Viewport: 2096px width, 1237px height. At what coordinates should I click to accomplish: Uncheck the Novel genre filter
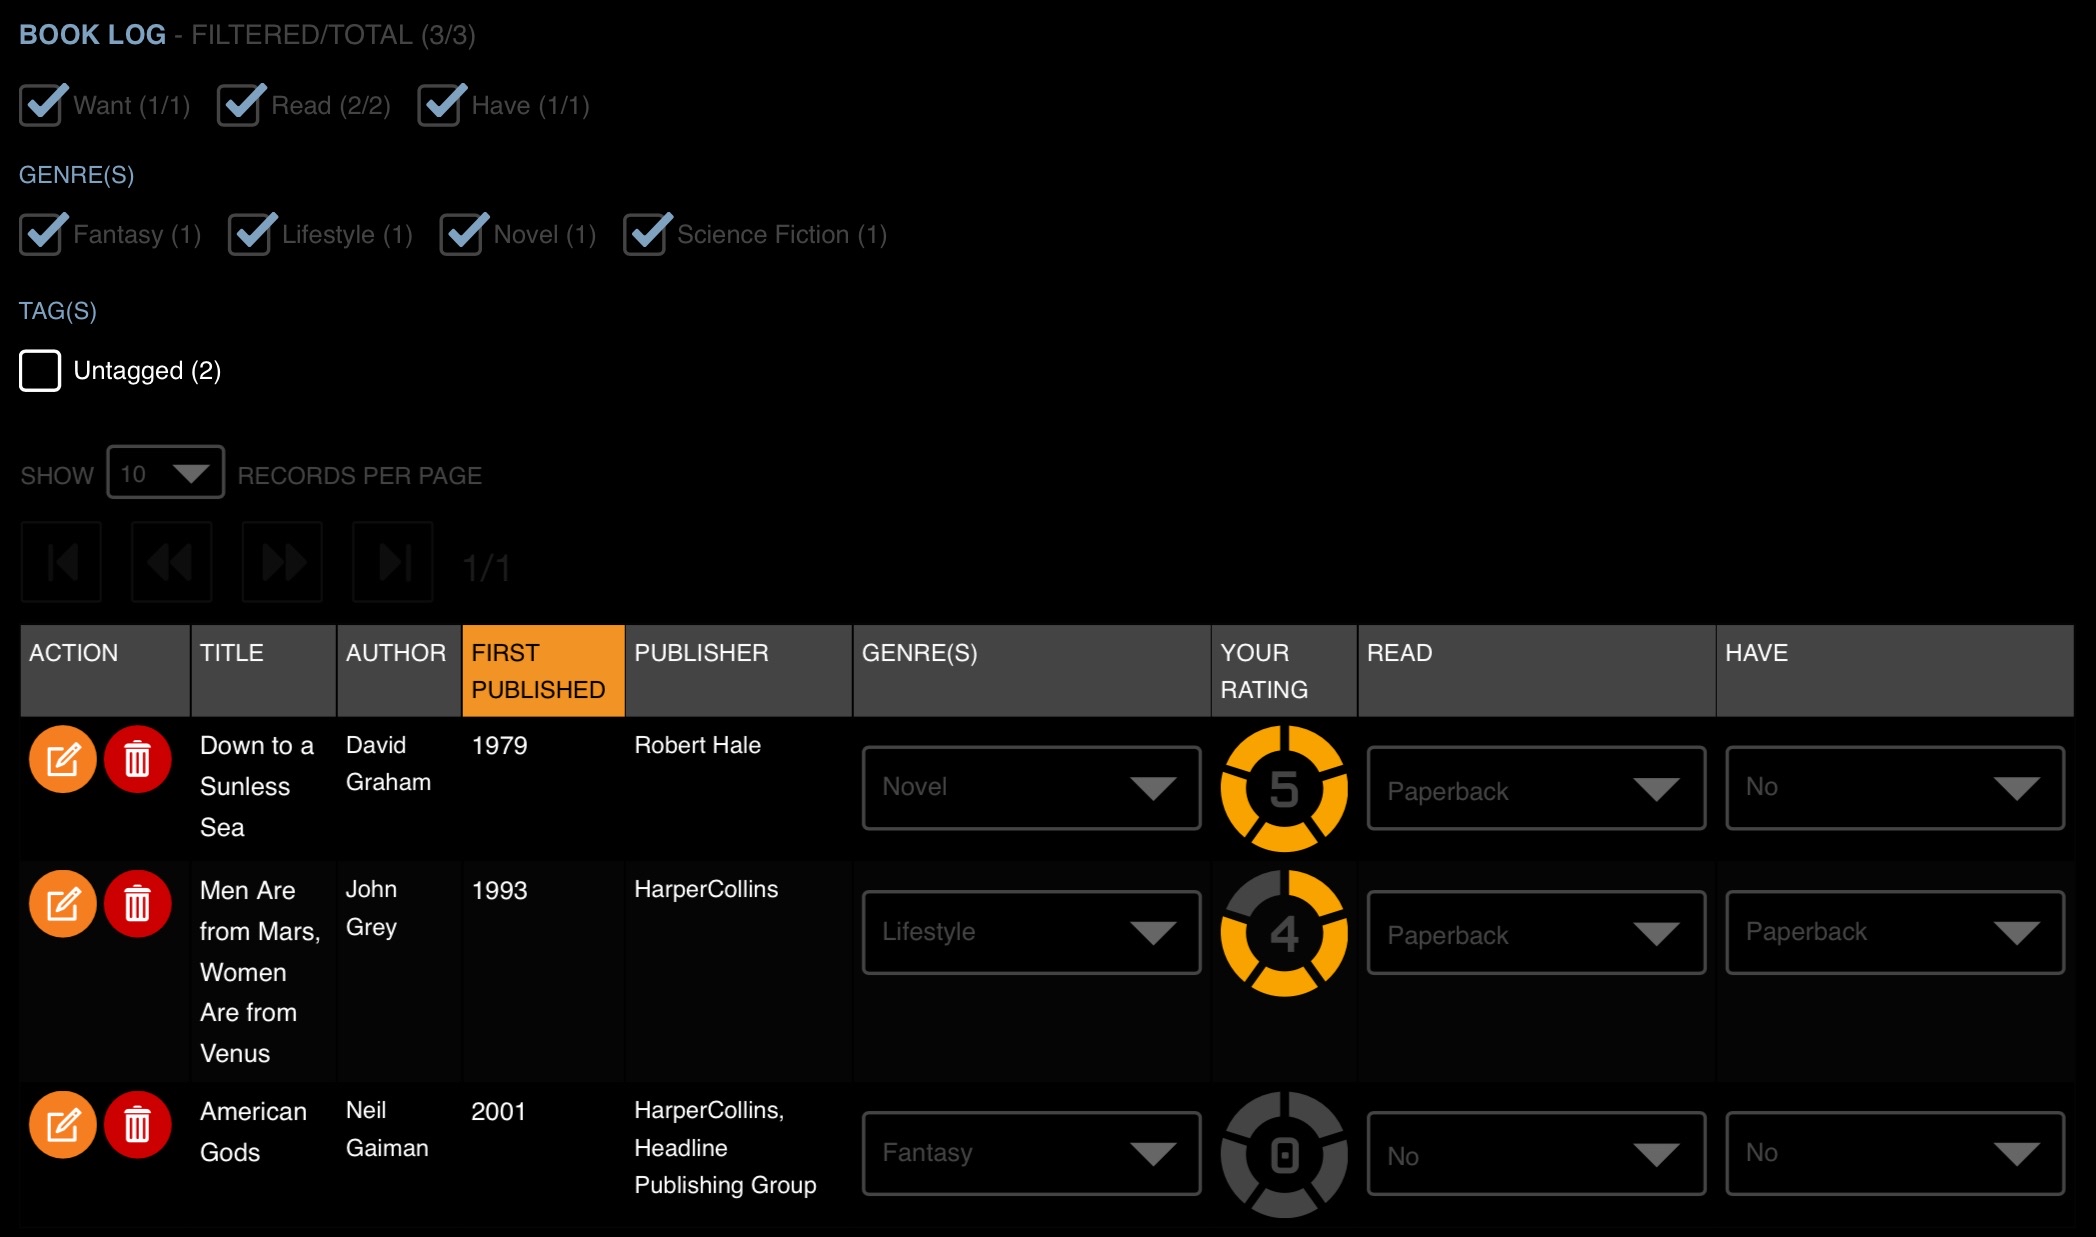coord(462,234)
